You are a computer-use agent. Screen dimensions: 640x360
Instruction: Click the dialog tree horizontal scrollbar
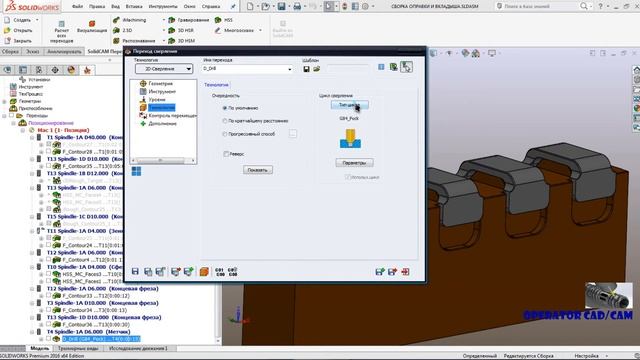163,160
